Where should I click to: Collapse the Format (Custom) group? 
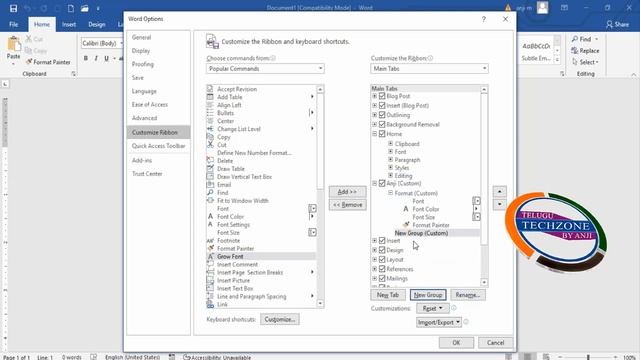(x=391, y=193)
